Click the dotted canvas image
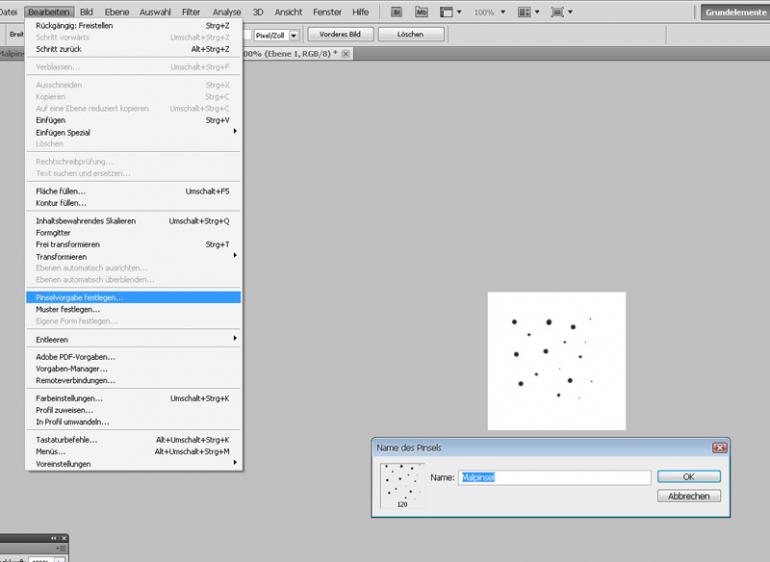770x562 pixels. pyautogui.click(x=556, y=361)
